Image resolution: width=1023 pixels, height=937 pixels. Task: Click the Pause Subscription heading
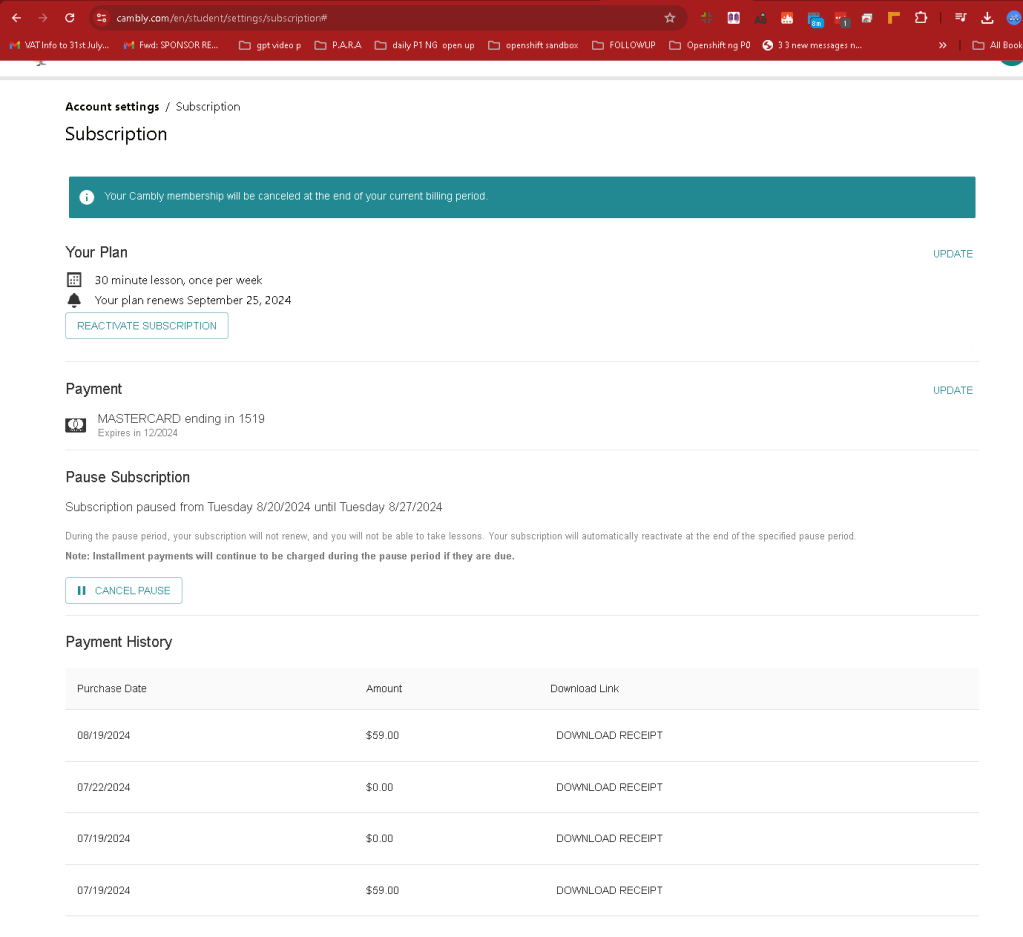128,478
